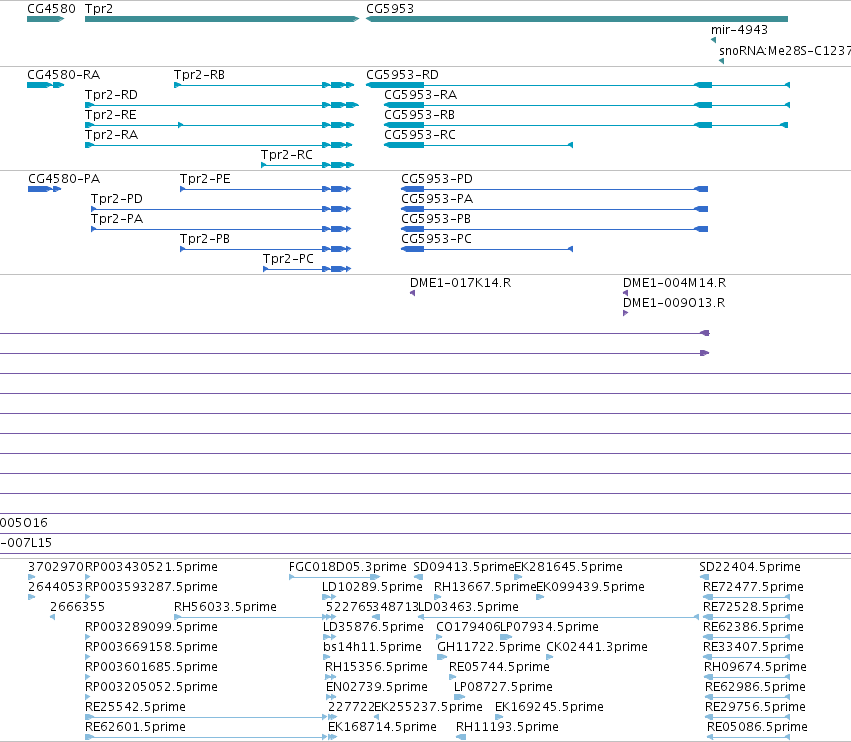Select the CG5953-RC transcript label
Image resolution: width=851 pixels, height=742 pixels.
point(420,135)
